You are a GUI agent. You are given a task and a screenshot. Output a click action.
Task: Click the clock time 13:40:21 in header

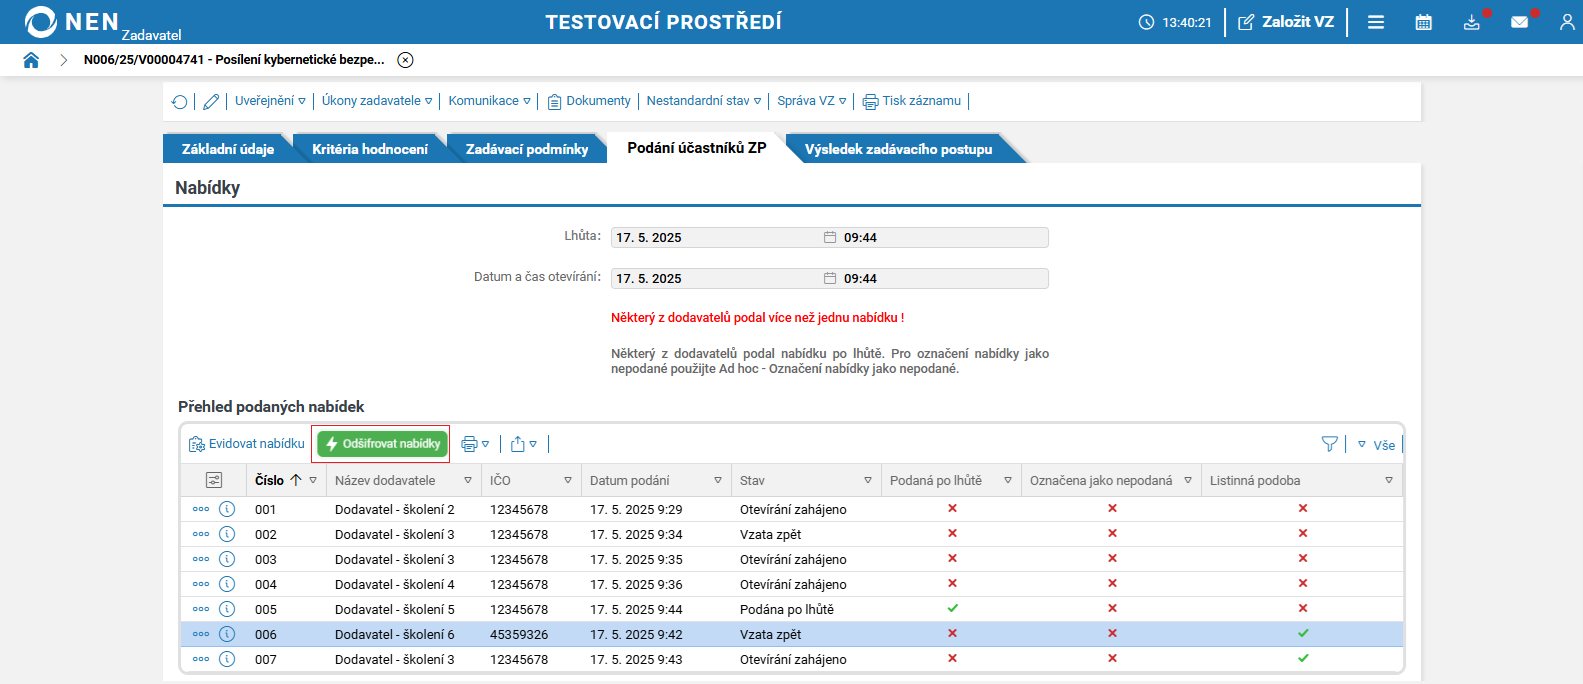coord(1187,22)
